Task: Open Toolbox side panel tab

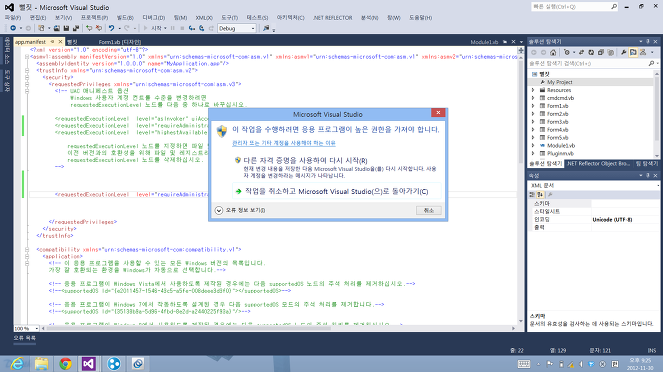Action: 7,81
